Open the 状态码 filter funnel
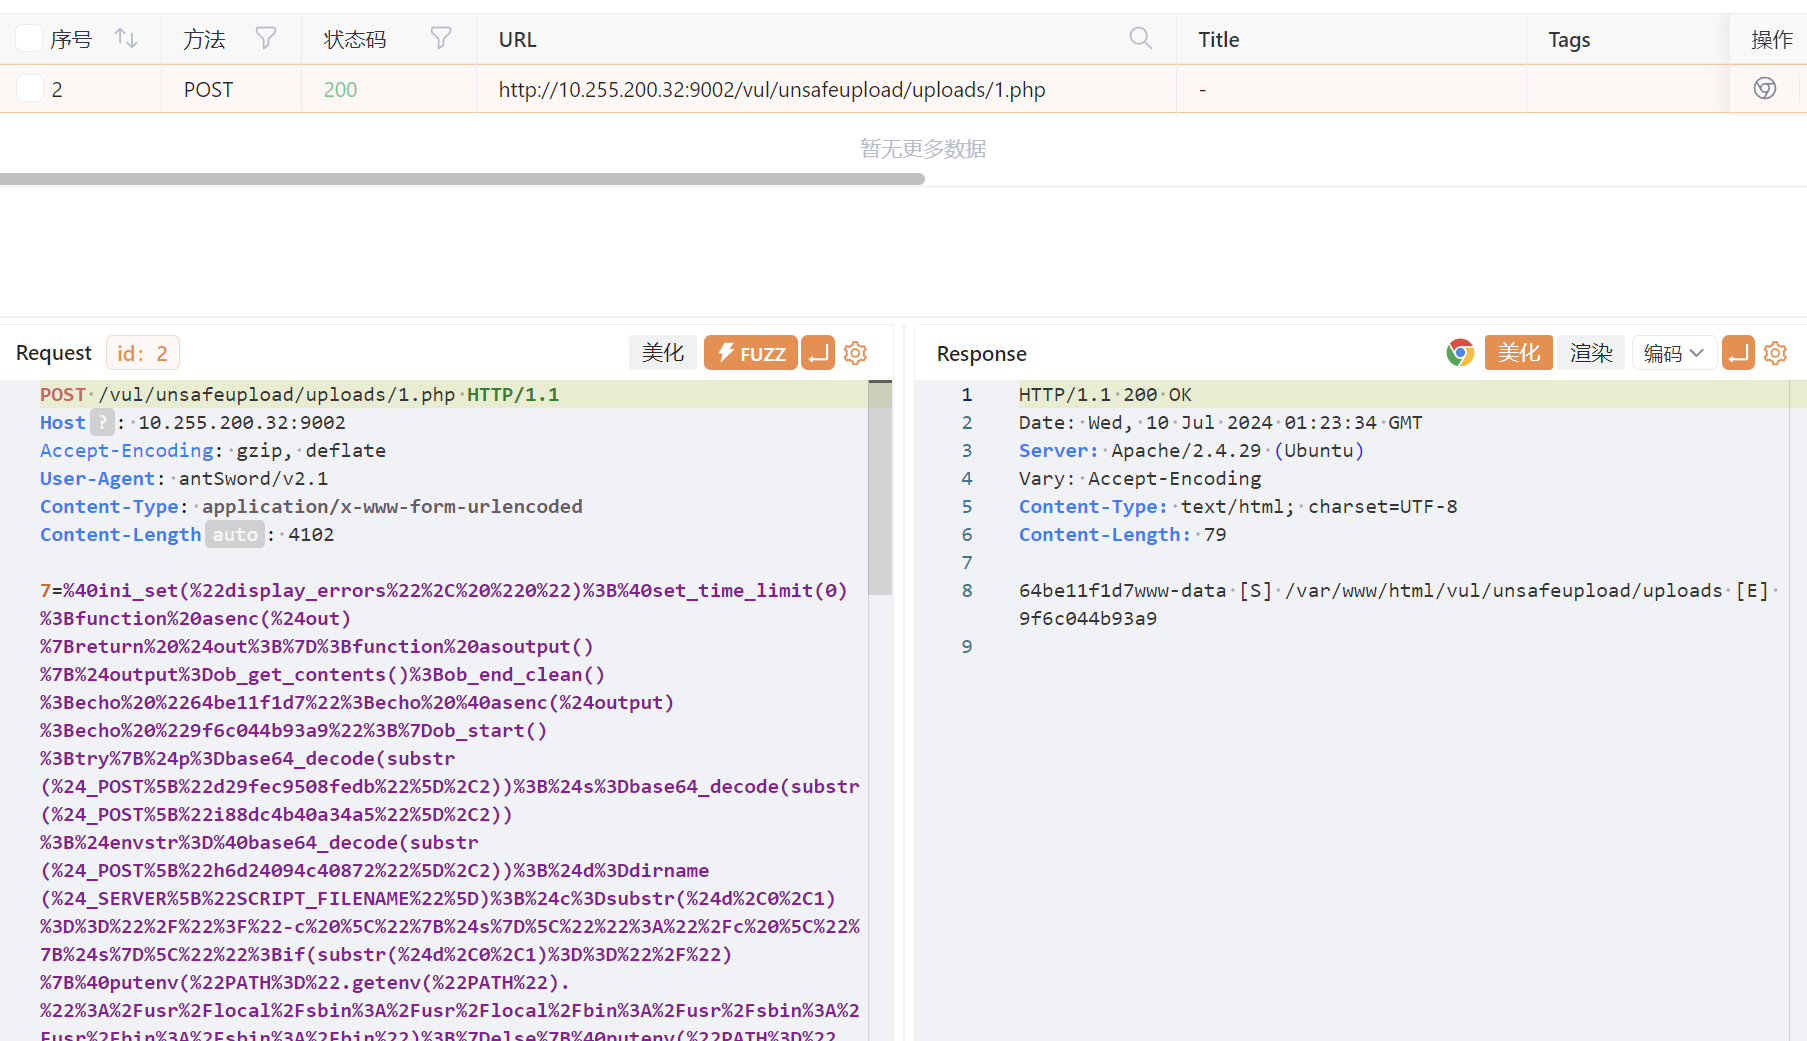The width and height of the screenshot is (1807, 1041). pyautogui.click(x=441, y=39)
